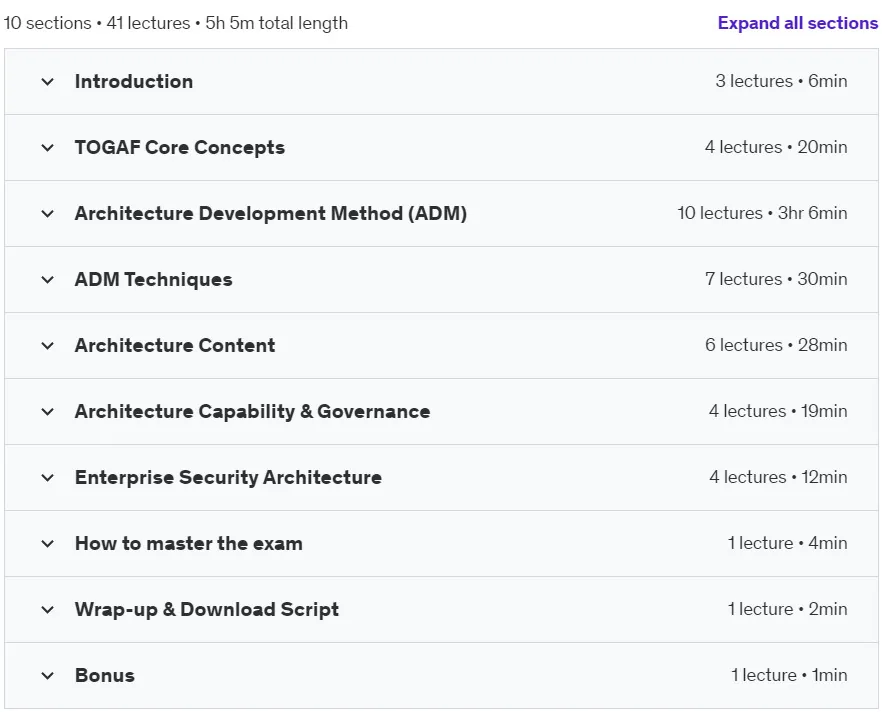Image resolution: width=882 pixels, height=712 pixels.
Task: Select Architecture Development Method (ADM) title
Action: pyautogui.click(x=271, y=214)
